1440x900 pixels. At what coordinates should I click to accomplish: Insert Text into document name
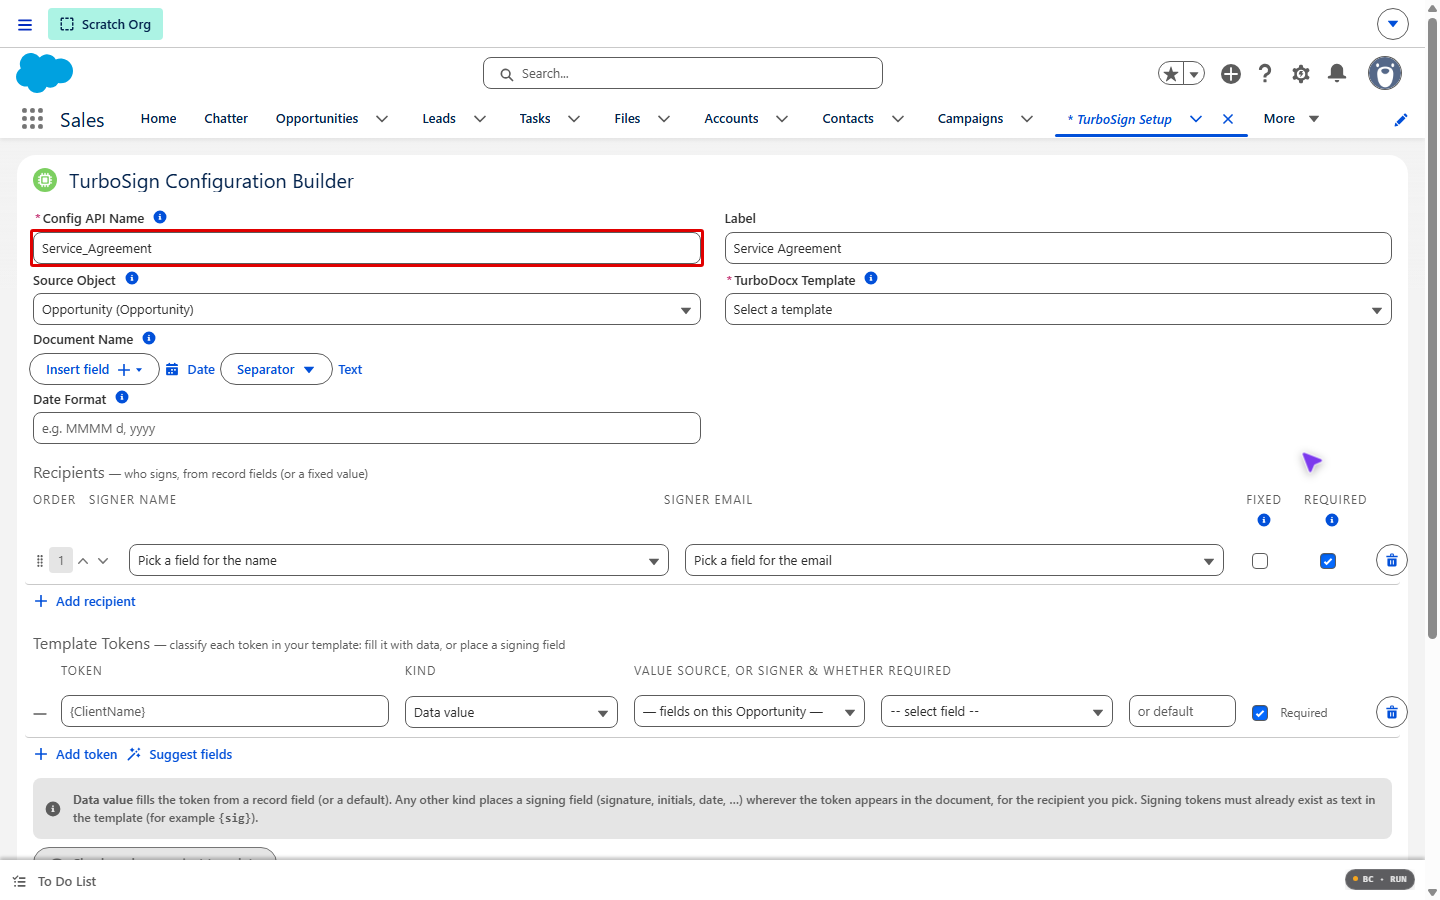point(350,369)
